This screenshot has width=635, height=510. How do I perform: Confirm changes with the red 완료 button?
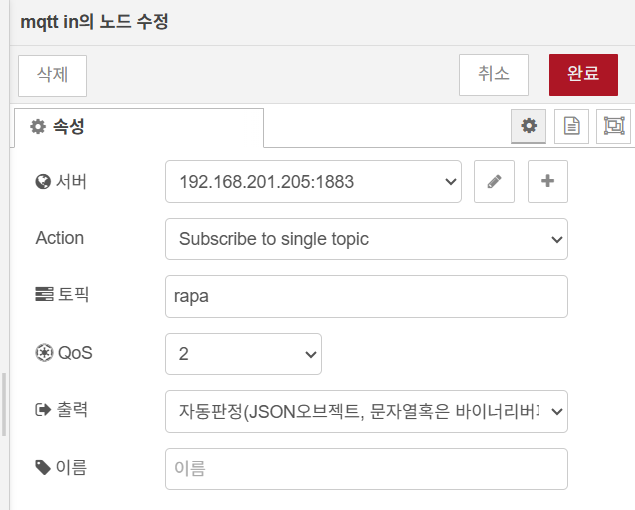pyautogui.click(x=583, y=74)
